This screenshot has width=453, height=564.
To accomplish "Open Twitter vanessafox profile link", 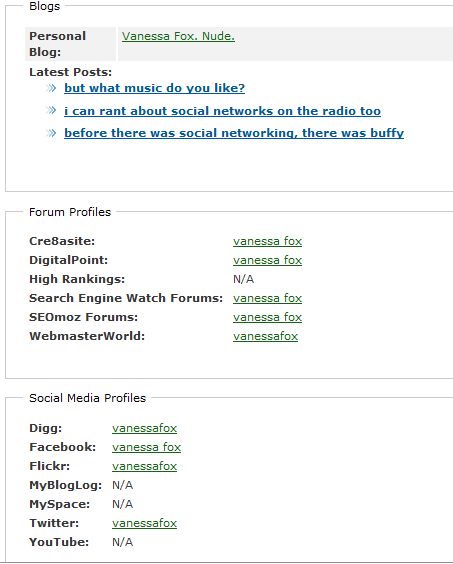I will pos(144,523).
